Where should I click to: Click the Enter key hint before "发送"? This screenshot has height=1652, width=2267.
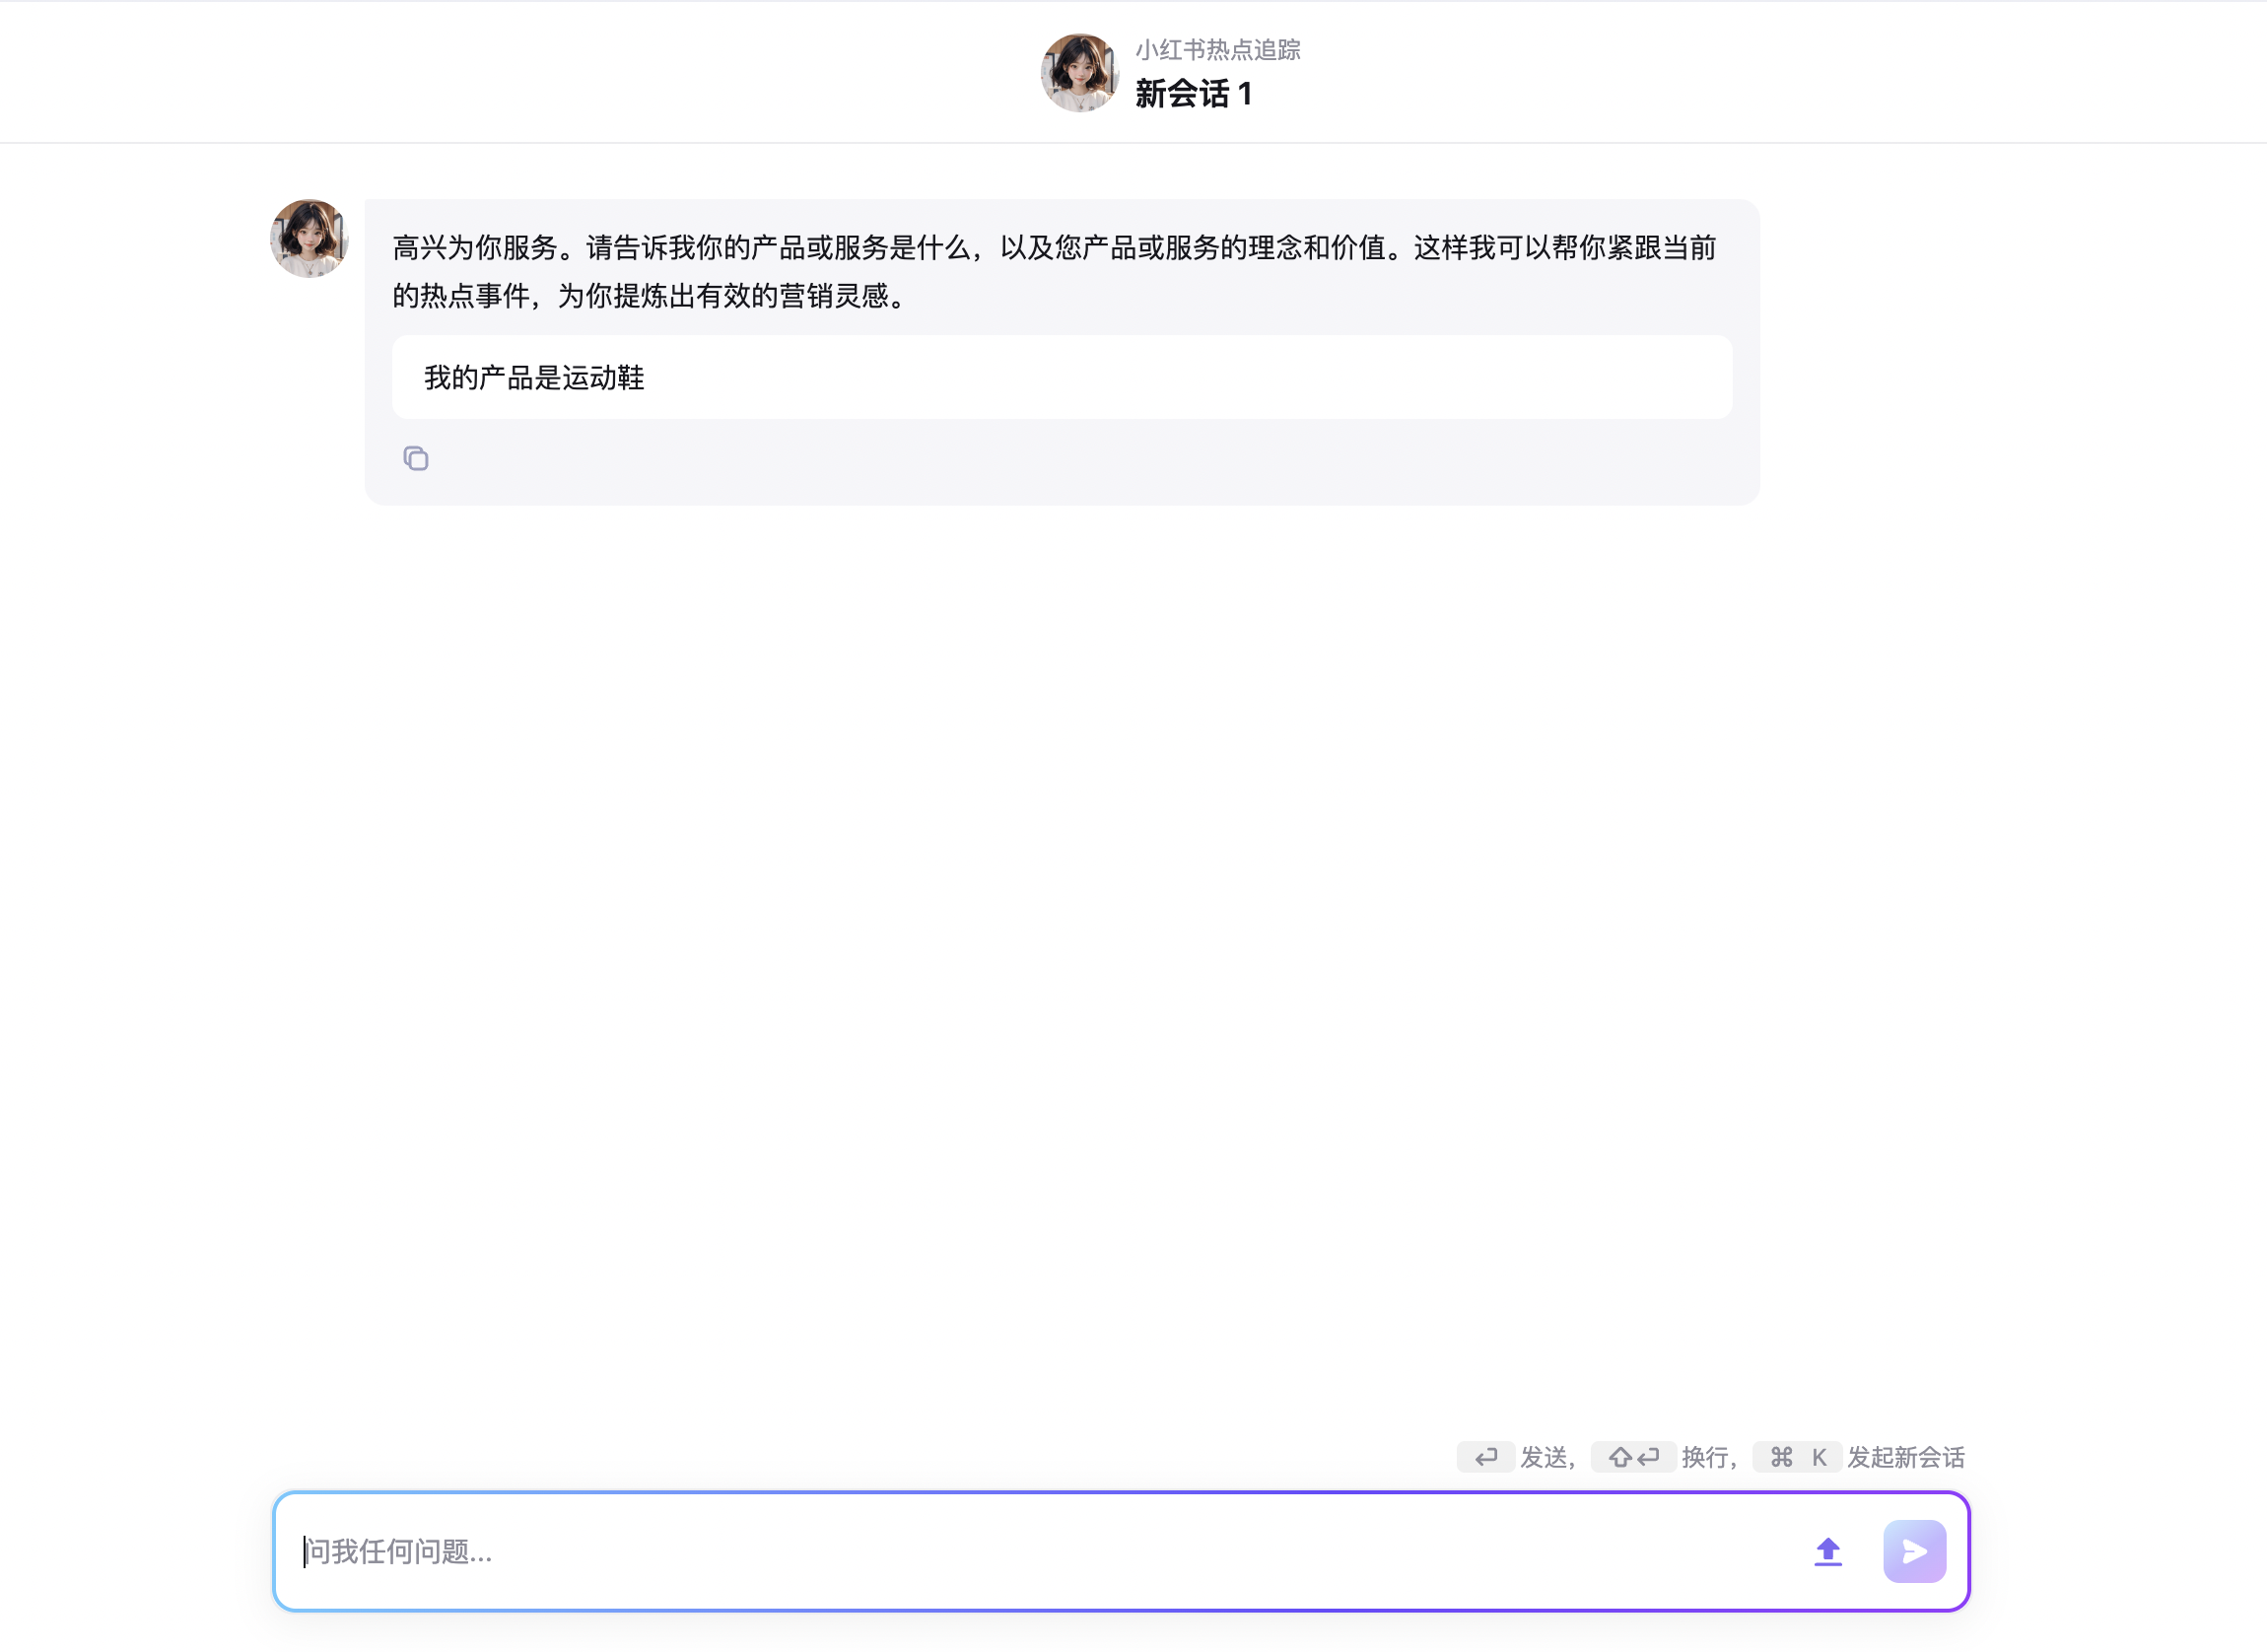click(x=1486, y=1458)
